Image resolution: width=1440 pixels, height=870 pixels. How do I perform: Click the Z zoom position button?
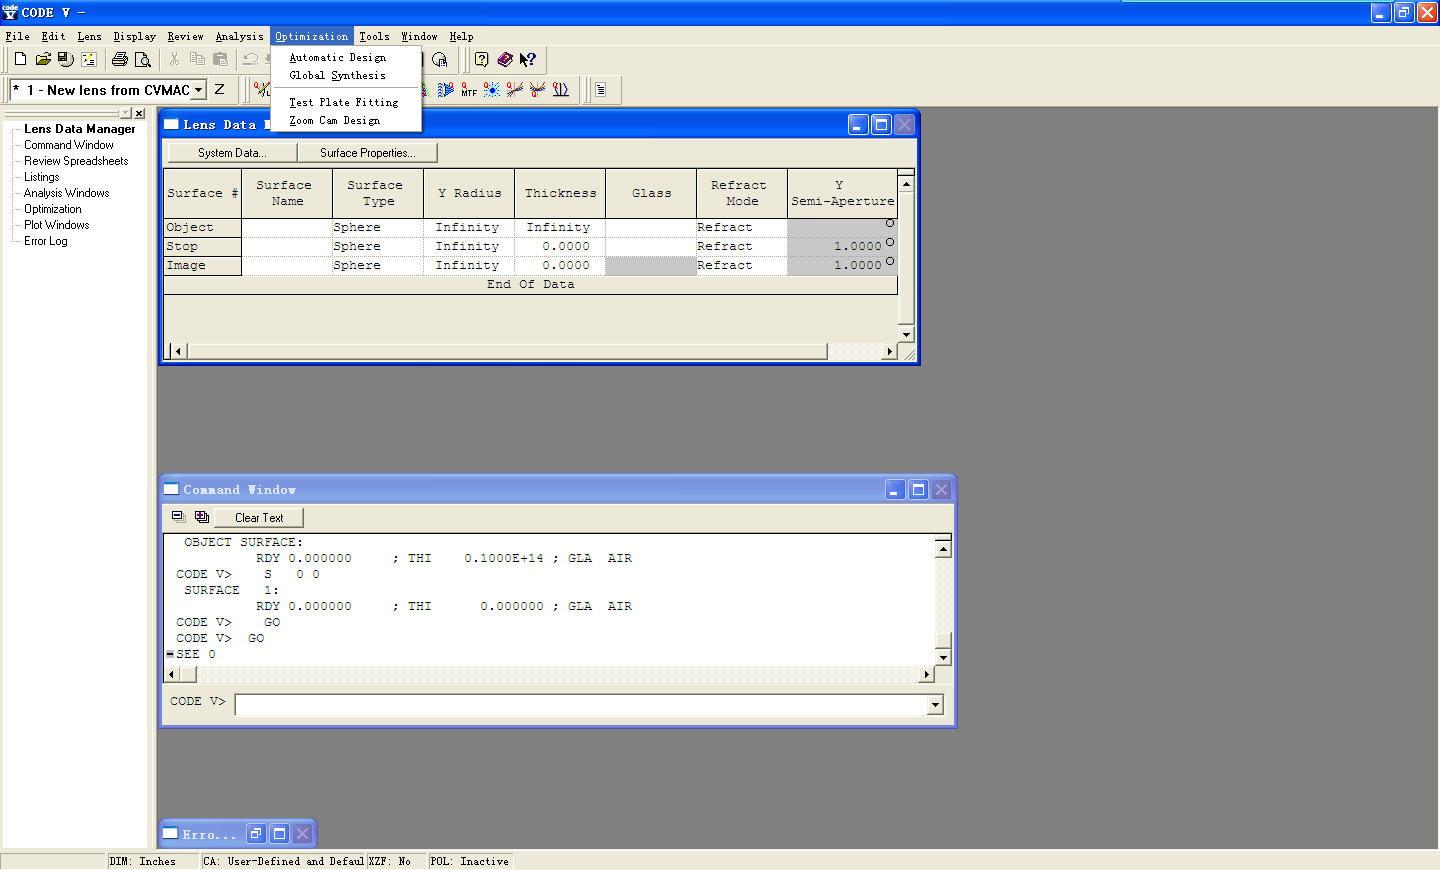pos(219,90)
